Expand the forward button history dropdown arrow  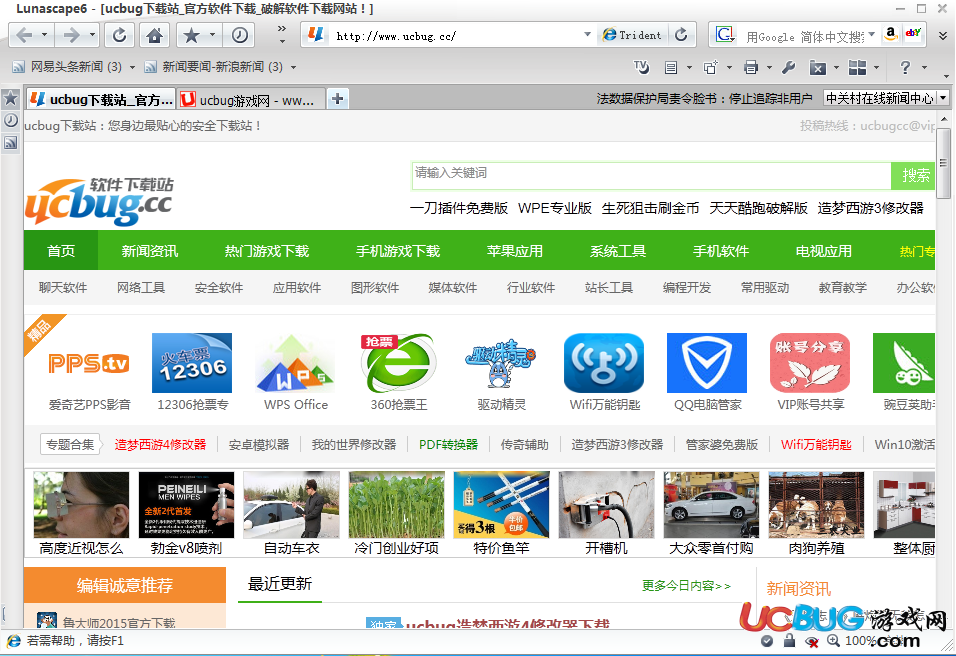coord(92,35)
